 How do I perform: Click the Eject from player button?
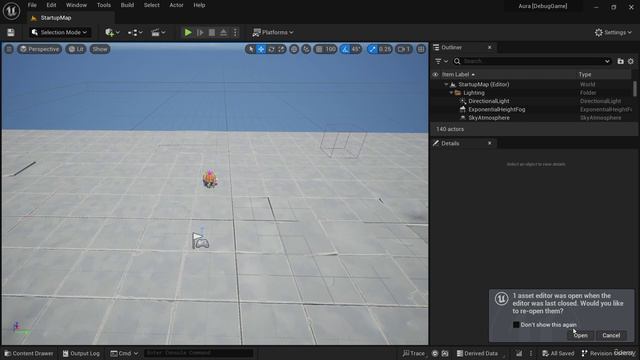[223, 32]
